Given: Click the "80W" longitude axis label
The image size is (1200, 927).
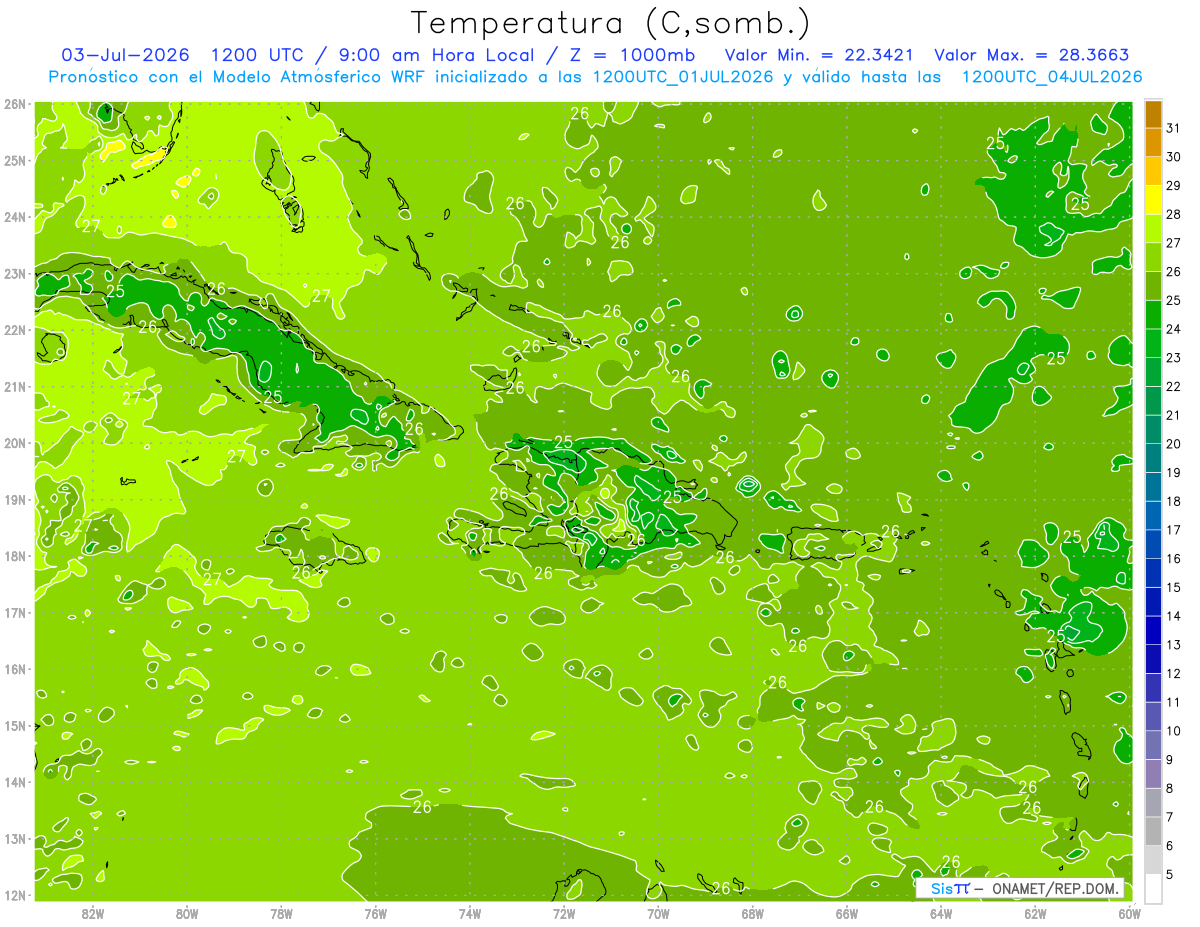Looking at the screenshot, I should 187,913.
